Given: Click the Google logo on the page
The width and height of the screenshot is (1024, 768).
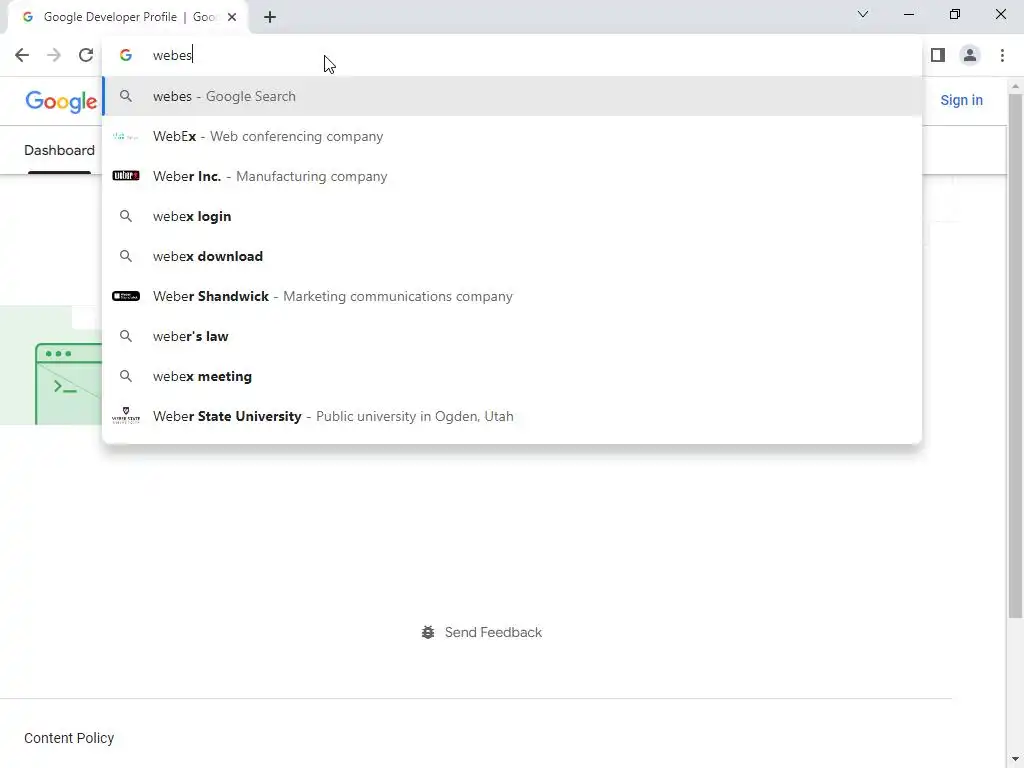Looking at the screenshot, I should [x=61, y=101].
